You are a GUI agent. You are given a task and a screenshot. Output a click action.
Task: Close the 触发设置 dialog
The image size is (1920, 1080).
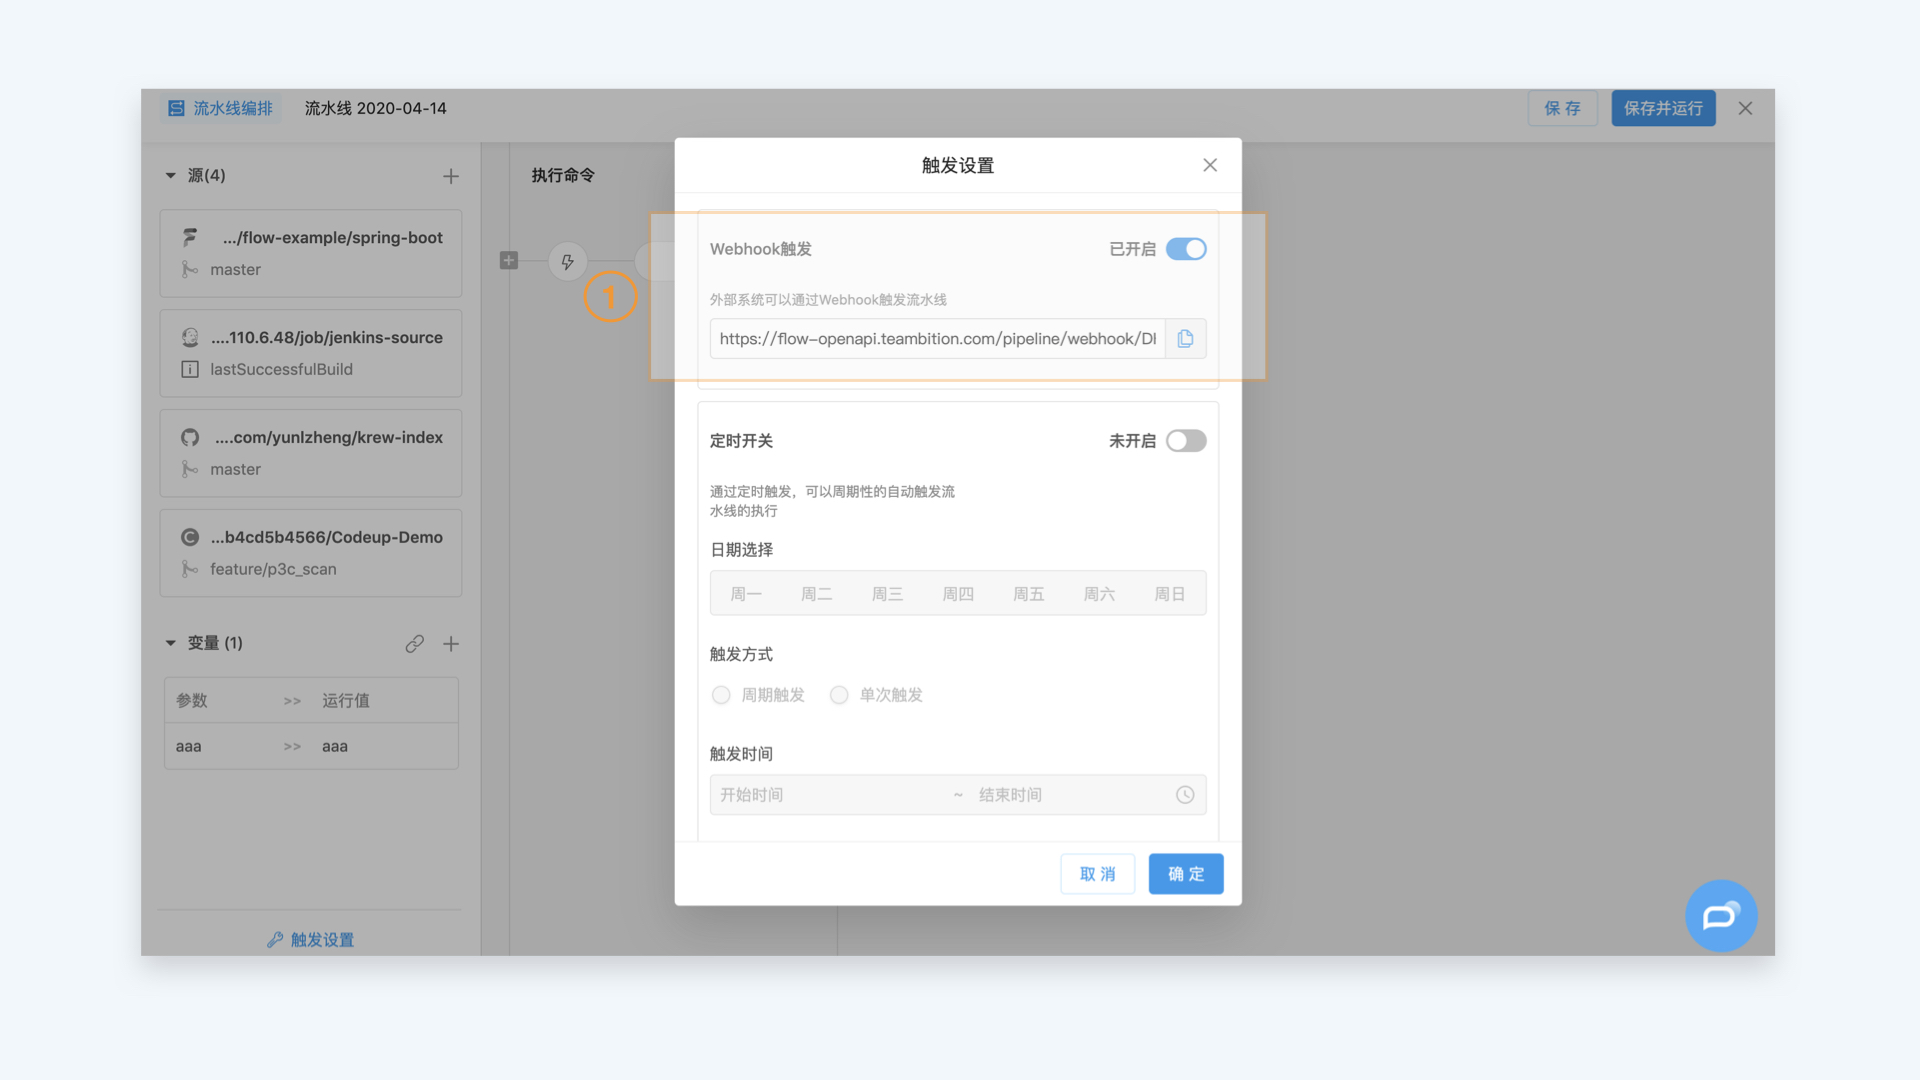pos(1210,165)
